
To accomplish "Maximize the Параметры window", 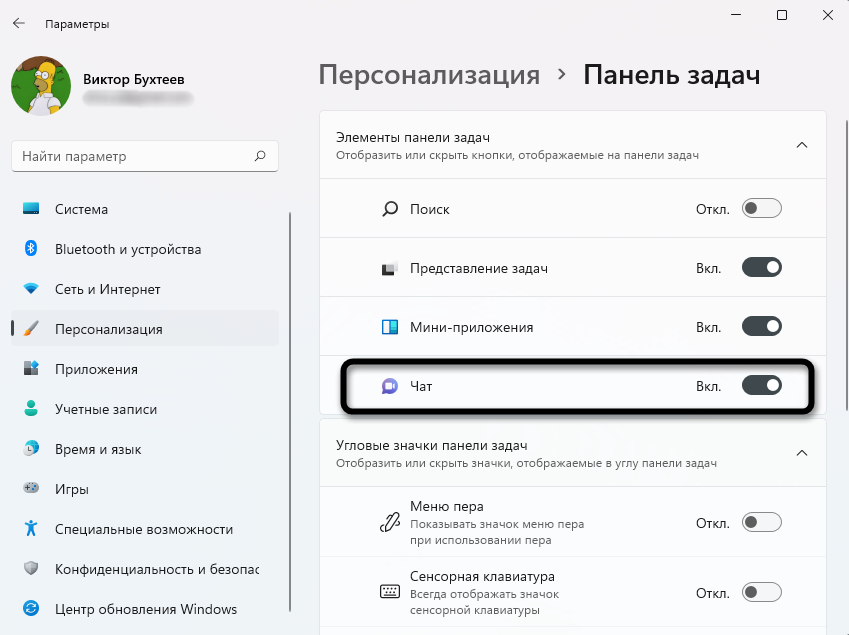I will (x=781, y=15).
